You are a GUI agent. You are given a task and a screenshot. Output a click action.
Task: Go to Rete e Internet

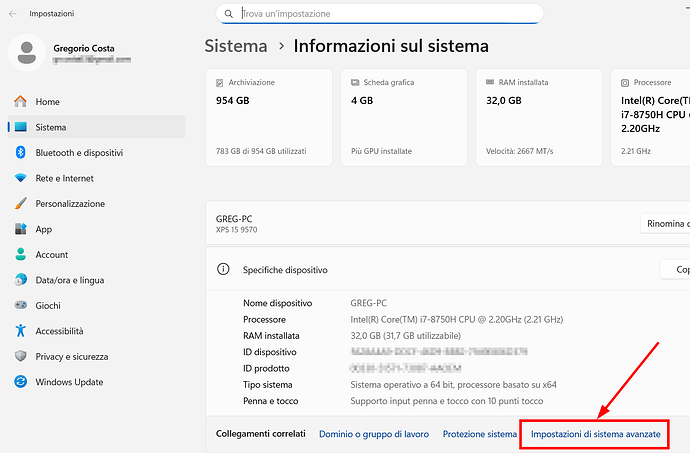click(96, 178)
